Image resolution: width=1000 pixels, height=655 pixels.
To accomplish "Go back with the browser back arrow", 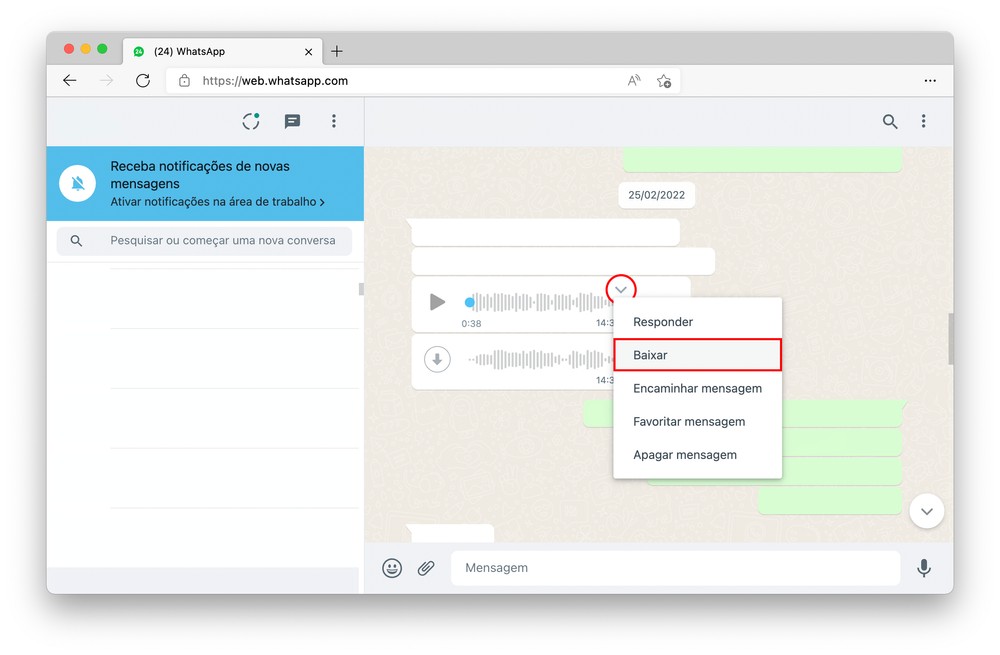I will pos(70,80).
